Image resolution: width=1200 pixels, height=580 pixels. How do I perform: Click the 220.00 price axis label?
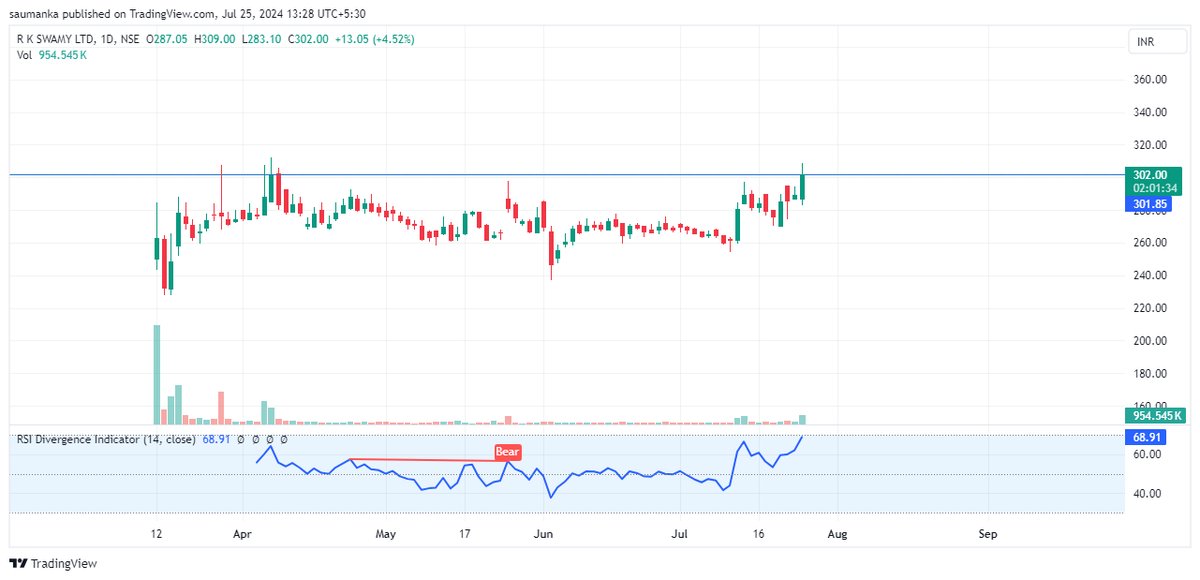coord(1151,308)
